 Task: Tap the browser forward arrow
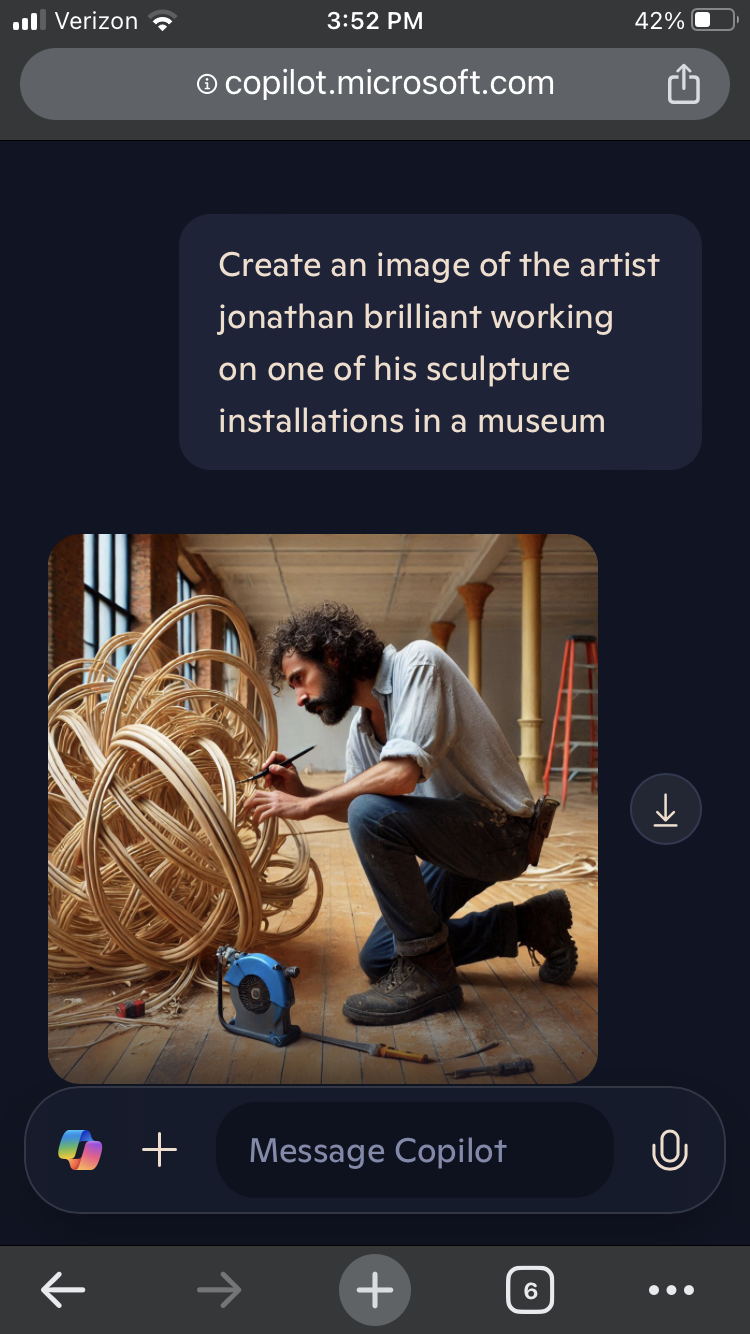(x=219, y=1291)
